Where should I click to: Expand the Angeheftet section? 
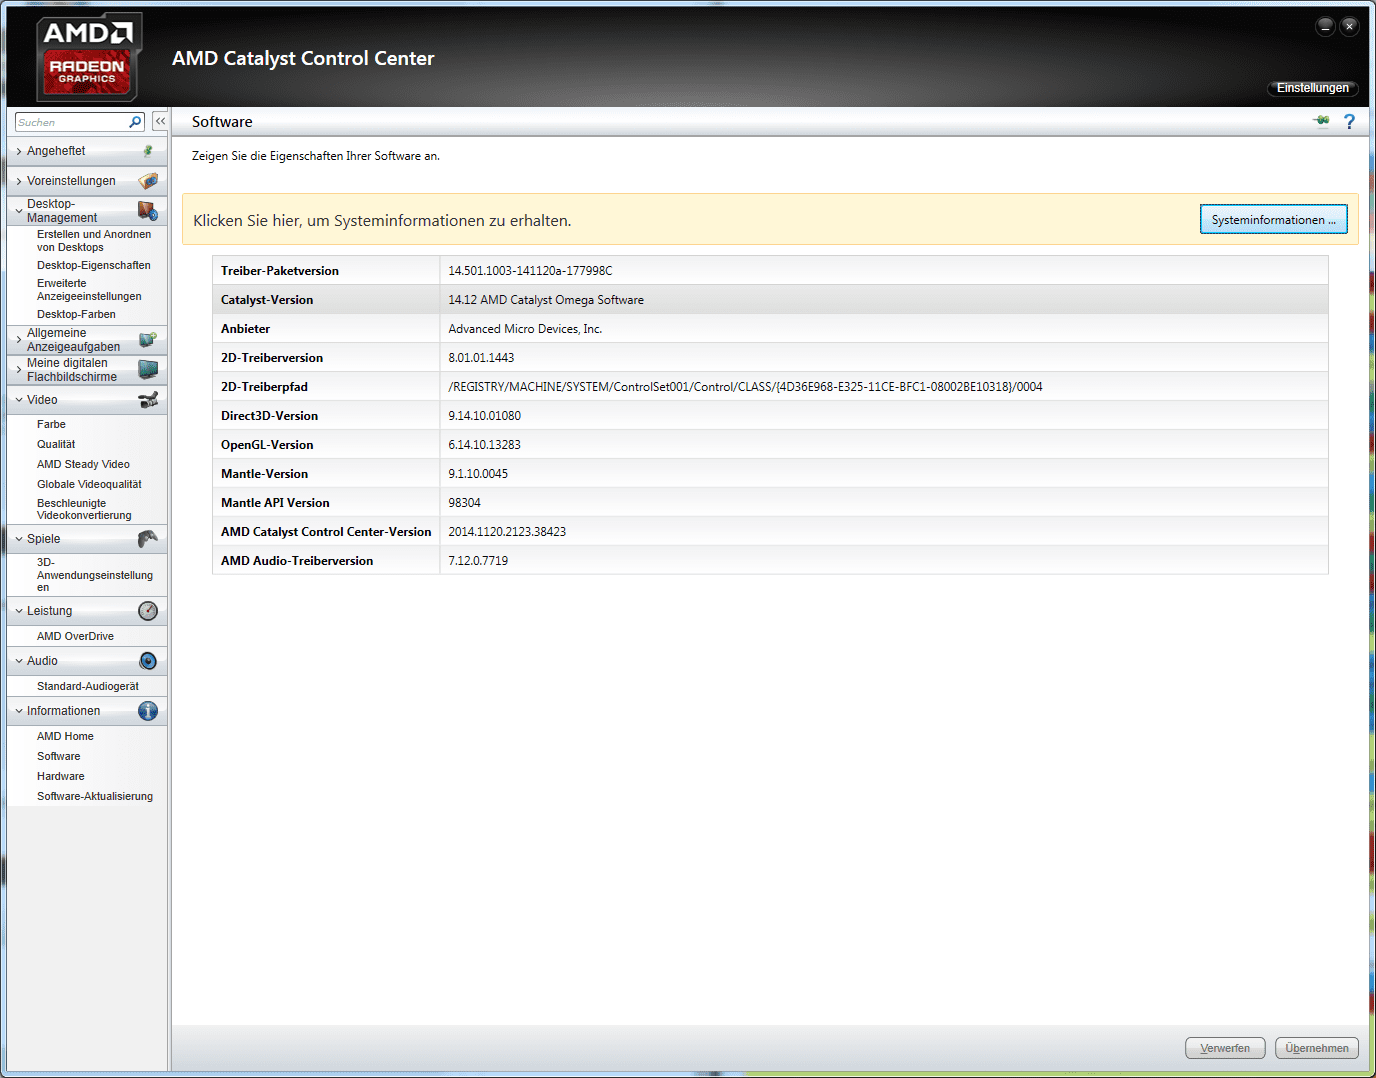pos(19,151)
